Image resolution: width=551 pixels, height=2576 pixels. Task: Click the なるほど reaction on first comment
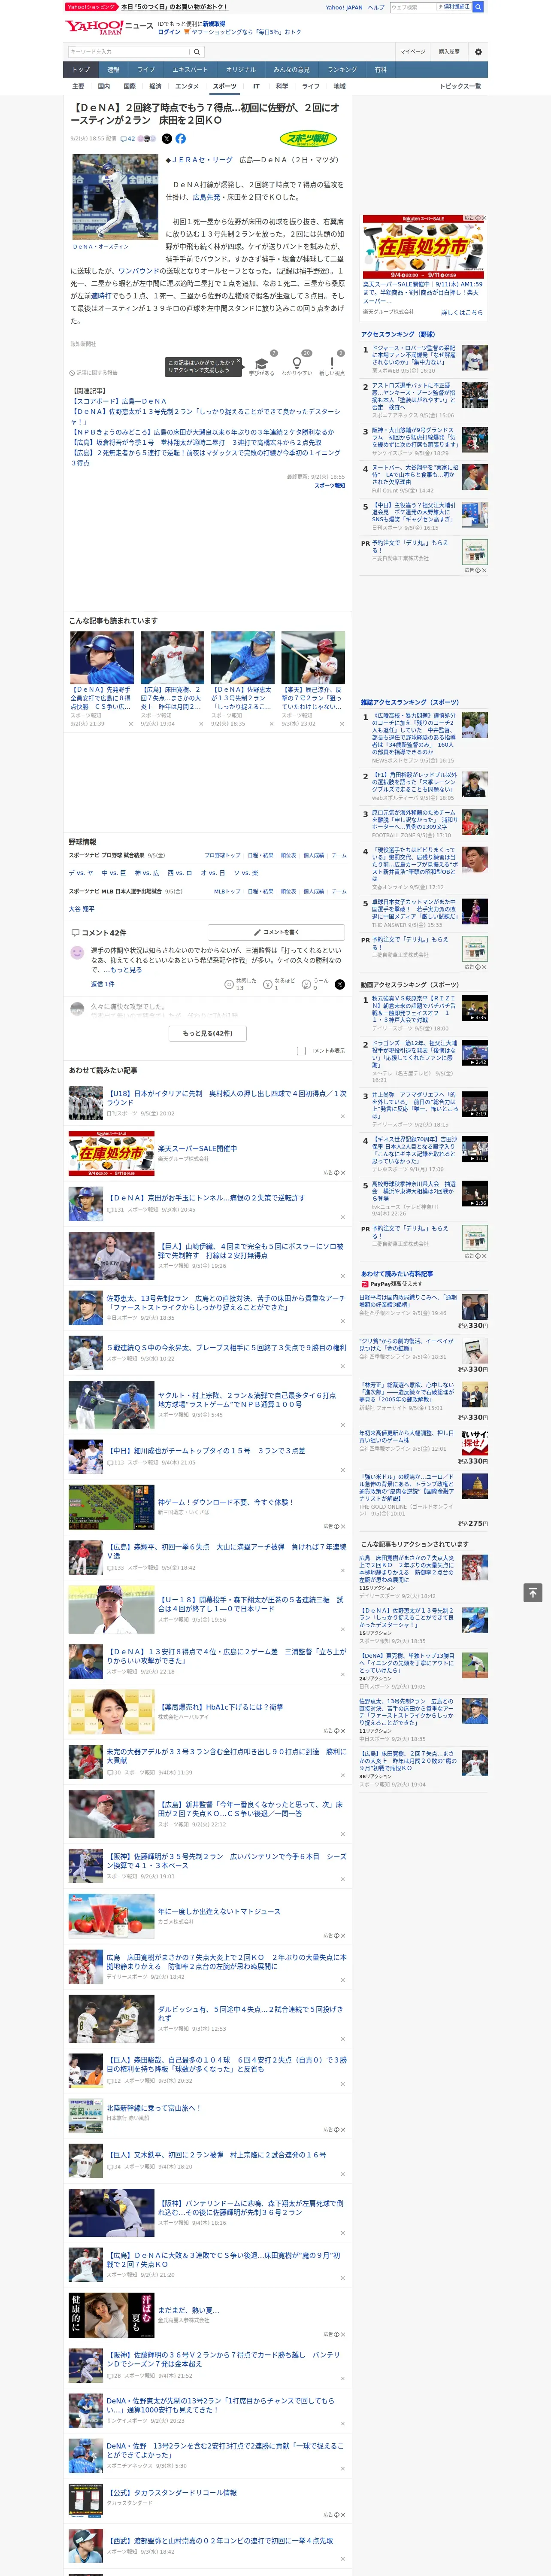coord(279,985)
